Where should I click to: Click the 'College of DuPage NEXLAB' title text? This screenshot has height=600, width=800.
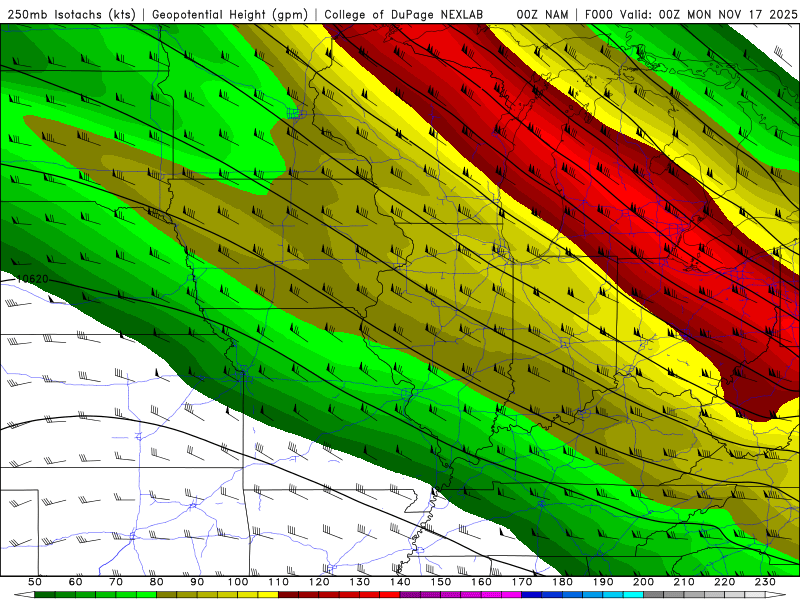pos(403,14)
